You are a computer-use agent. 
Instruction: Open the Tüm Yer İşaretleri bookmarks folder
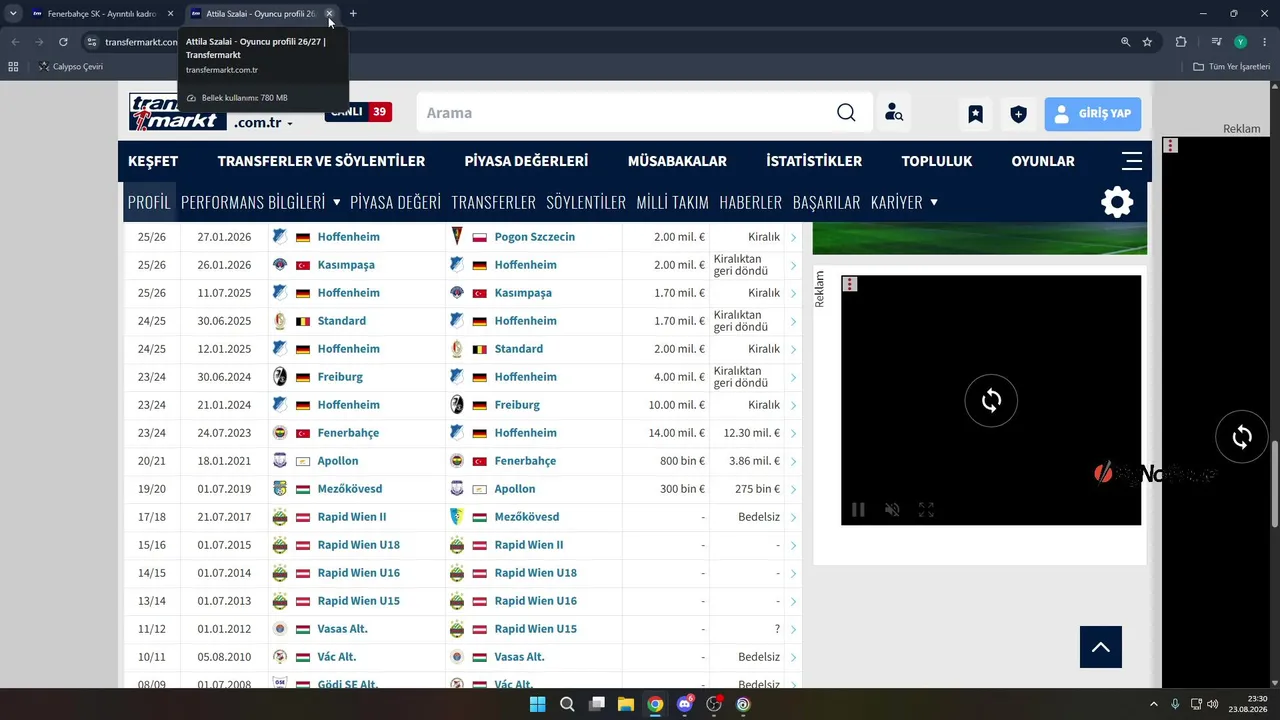click(x=1232, y=67)
